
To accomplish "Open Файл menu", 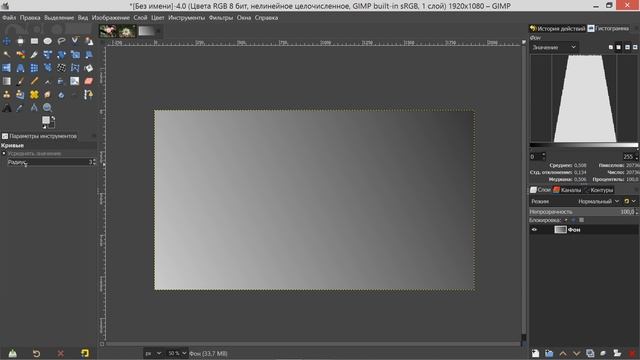I will [9, 18].
